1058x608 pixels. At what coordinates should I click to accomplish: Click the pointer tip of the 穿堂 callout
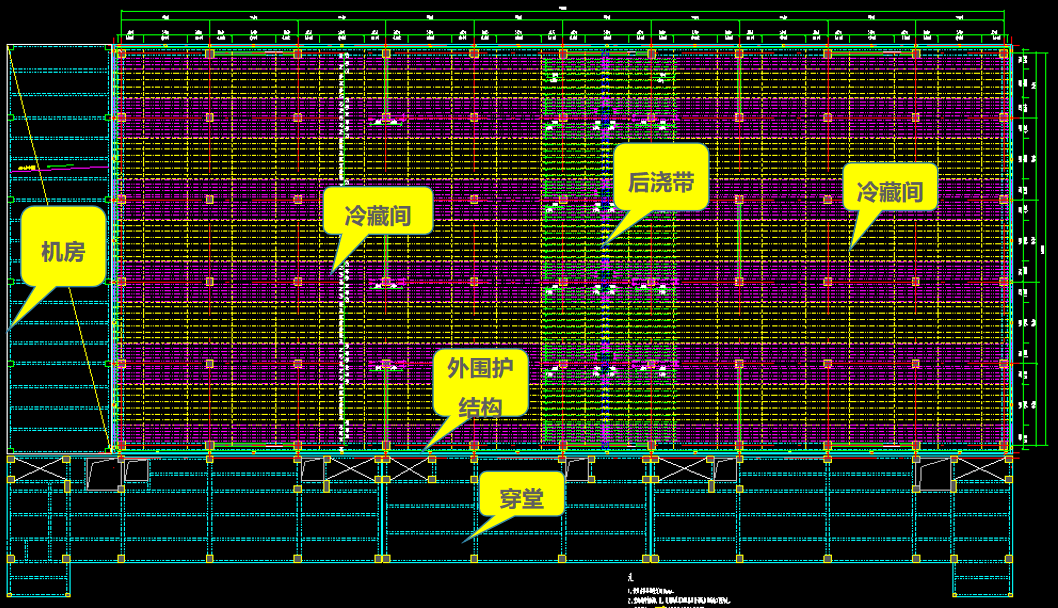point(463,541)
